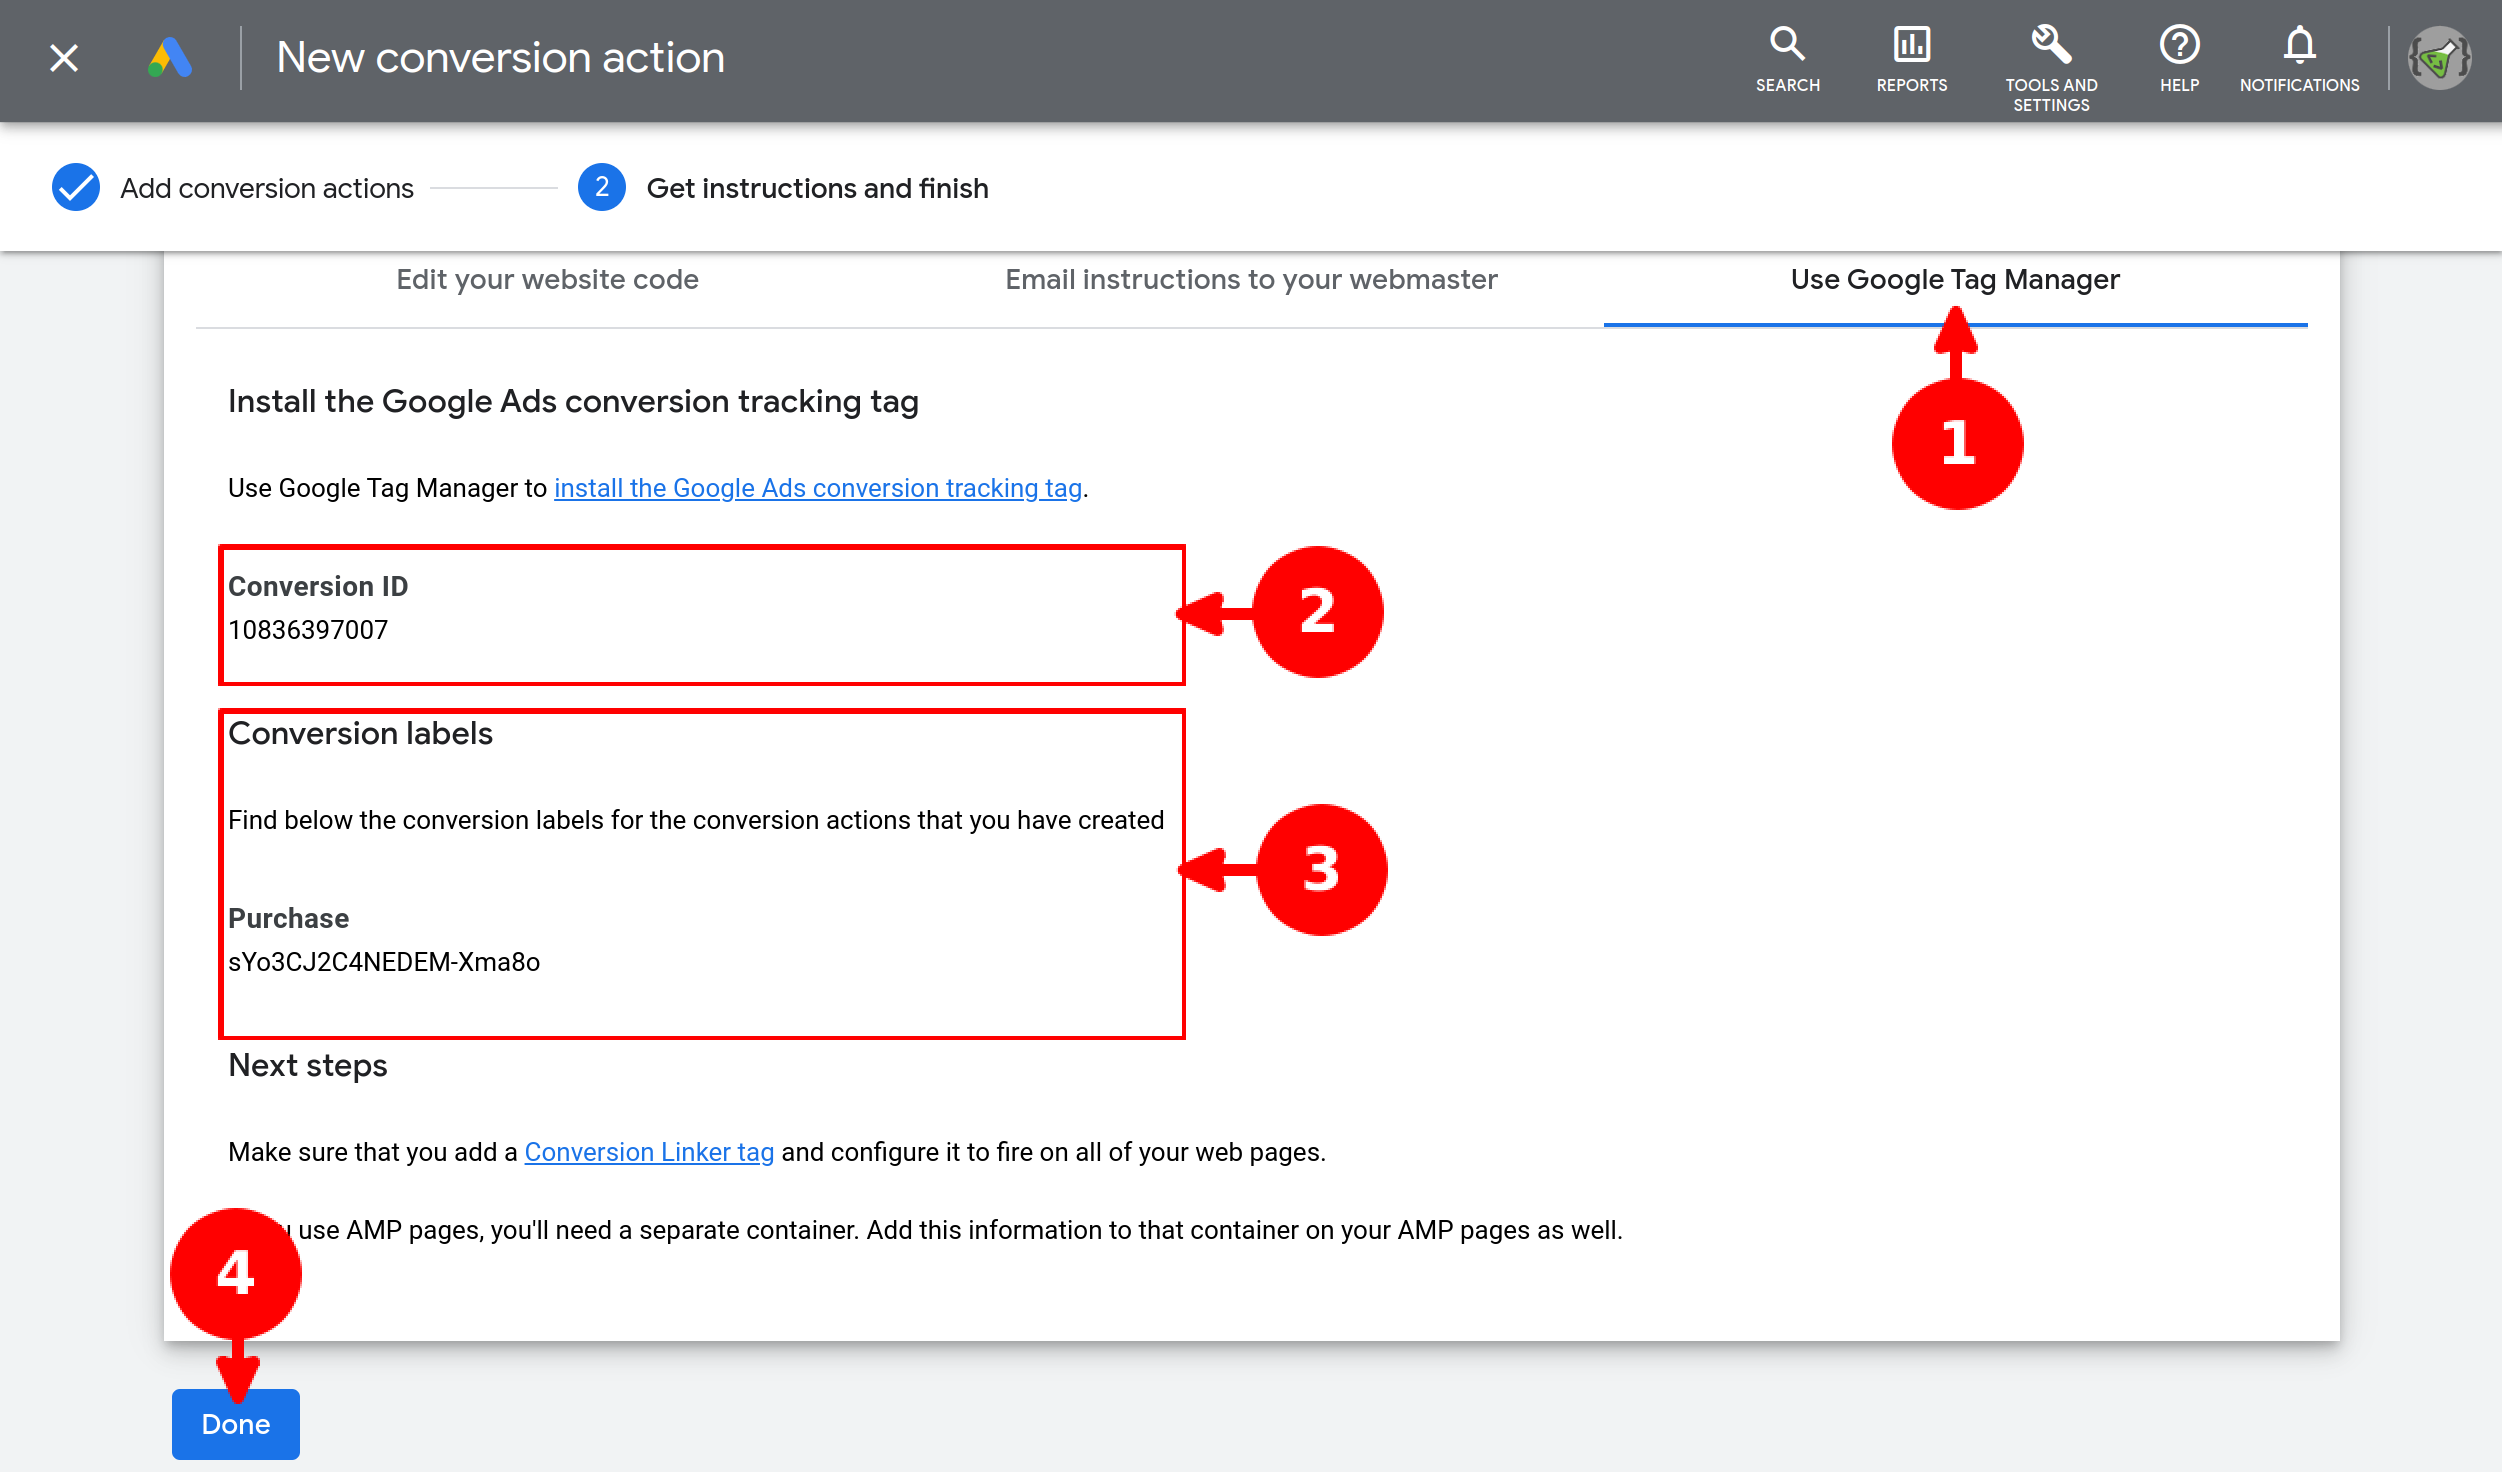Viewport: 2502px width, 1472px height.
Task: Open the Conversion Linker tag link
Action: pos(649,1152)
